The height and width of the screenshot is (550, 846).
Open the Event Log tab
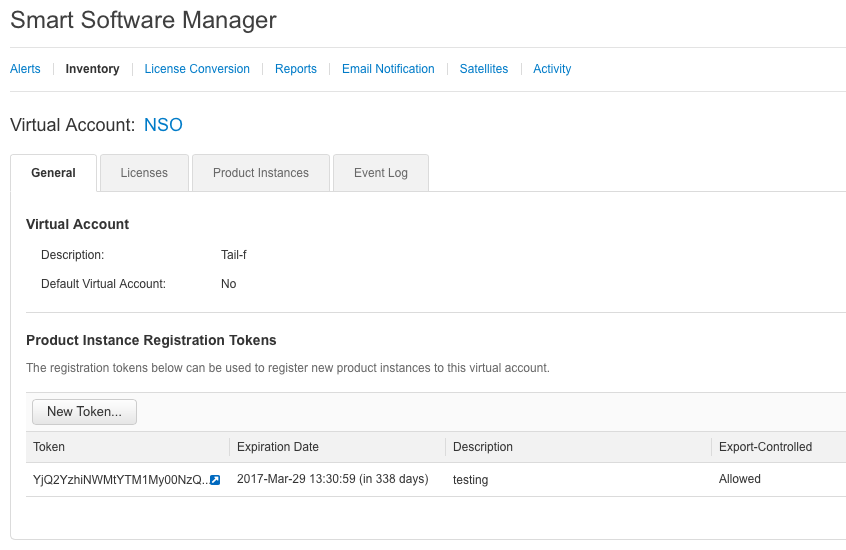381,173
